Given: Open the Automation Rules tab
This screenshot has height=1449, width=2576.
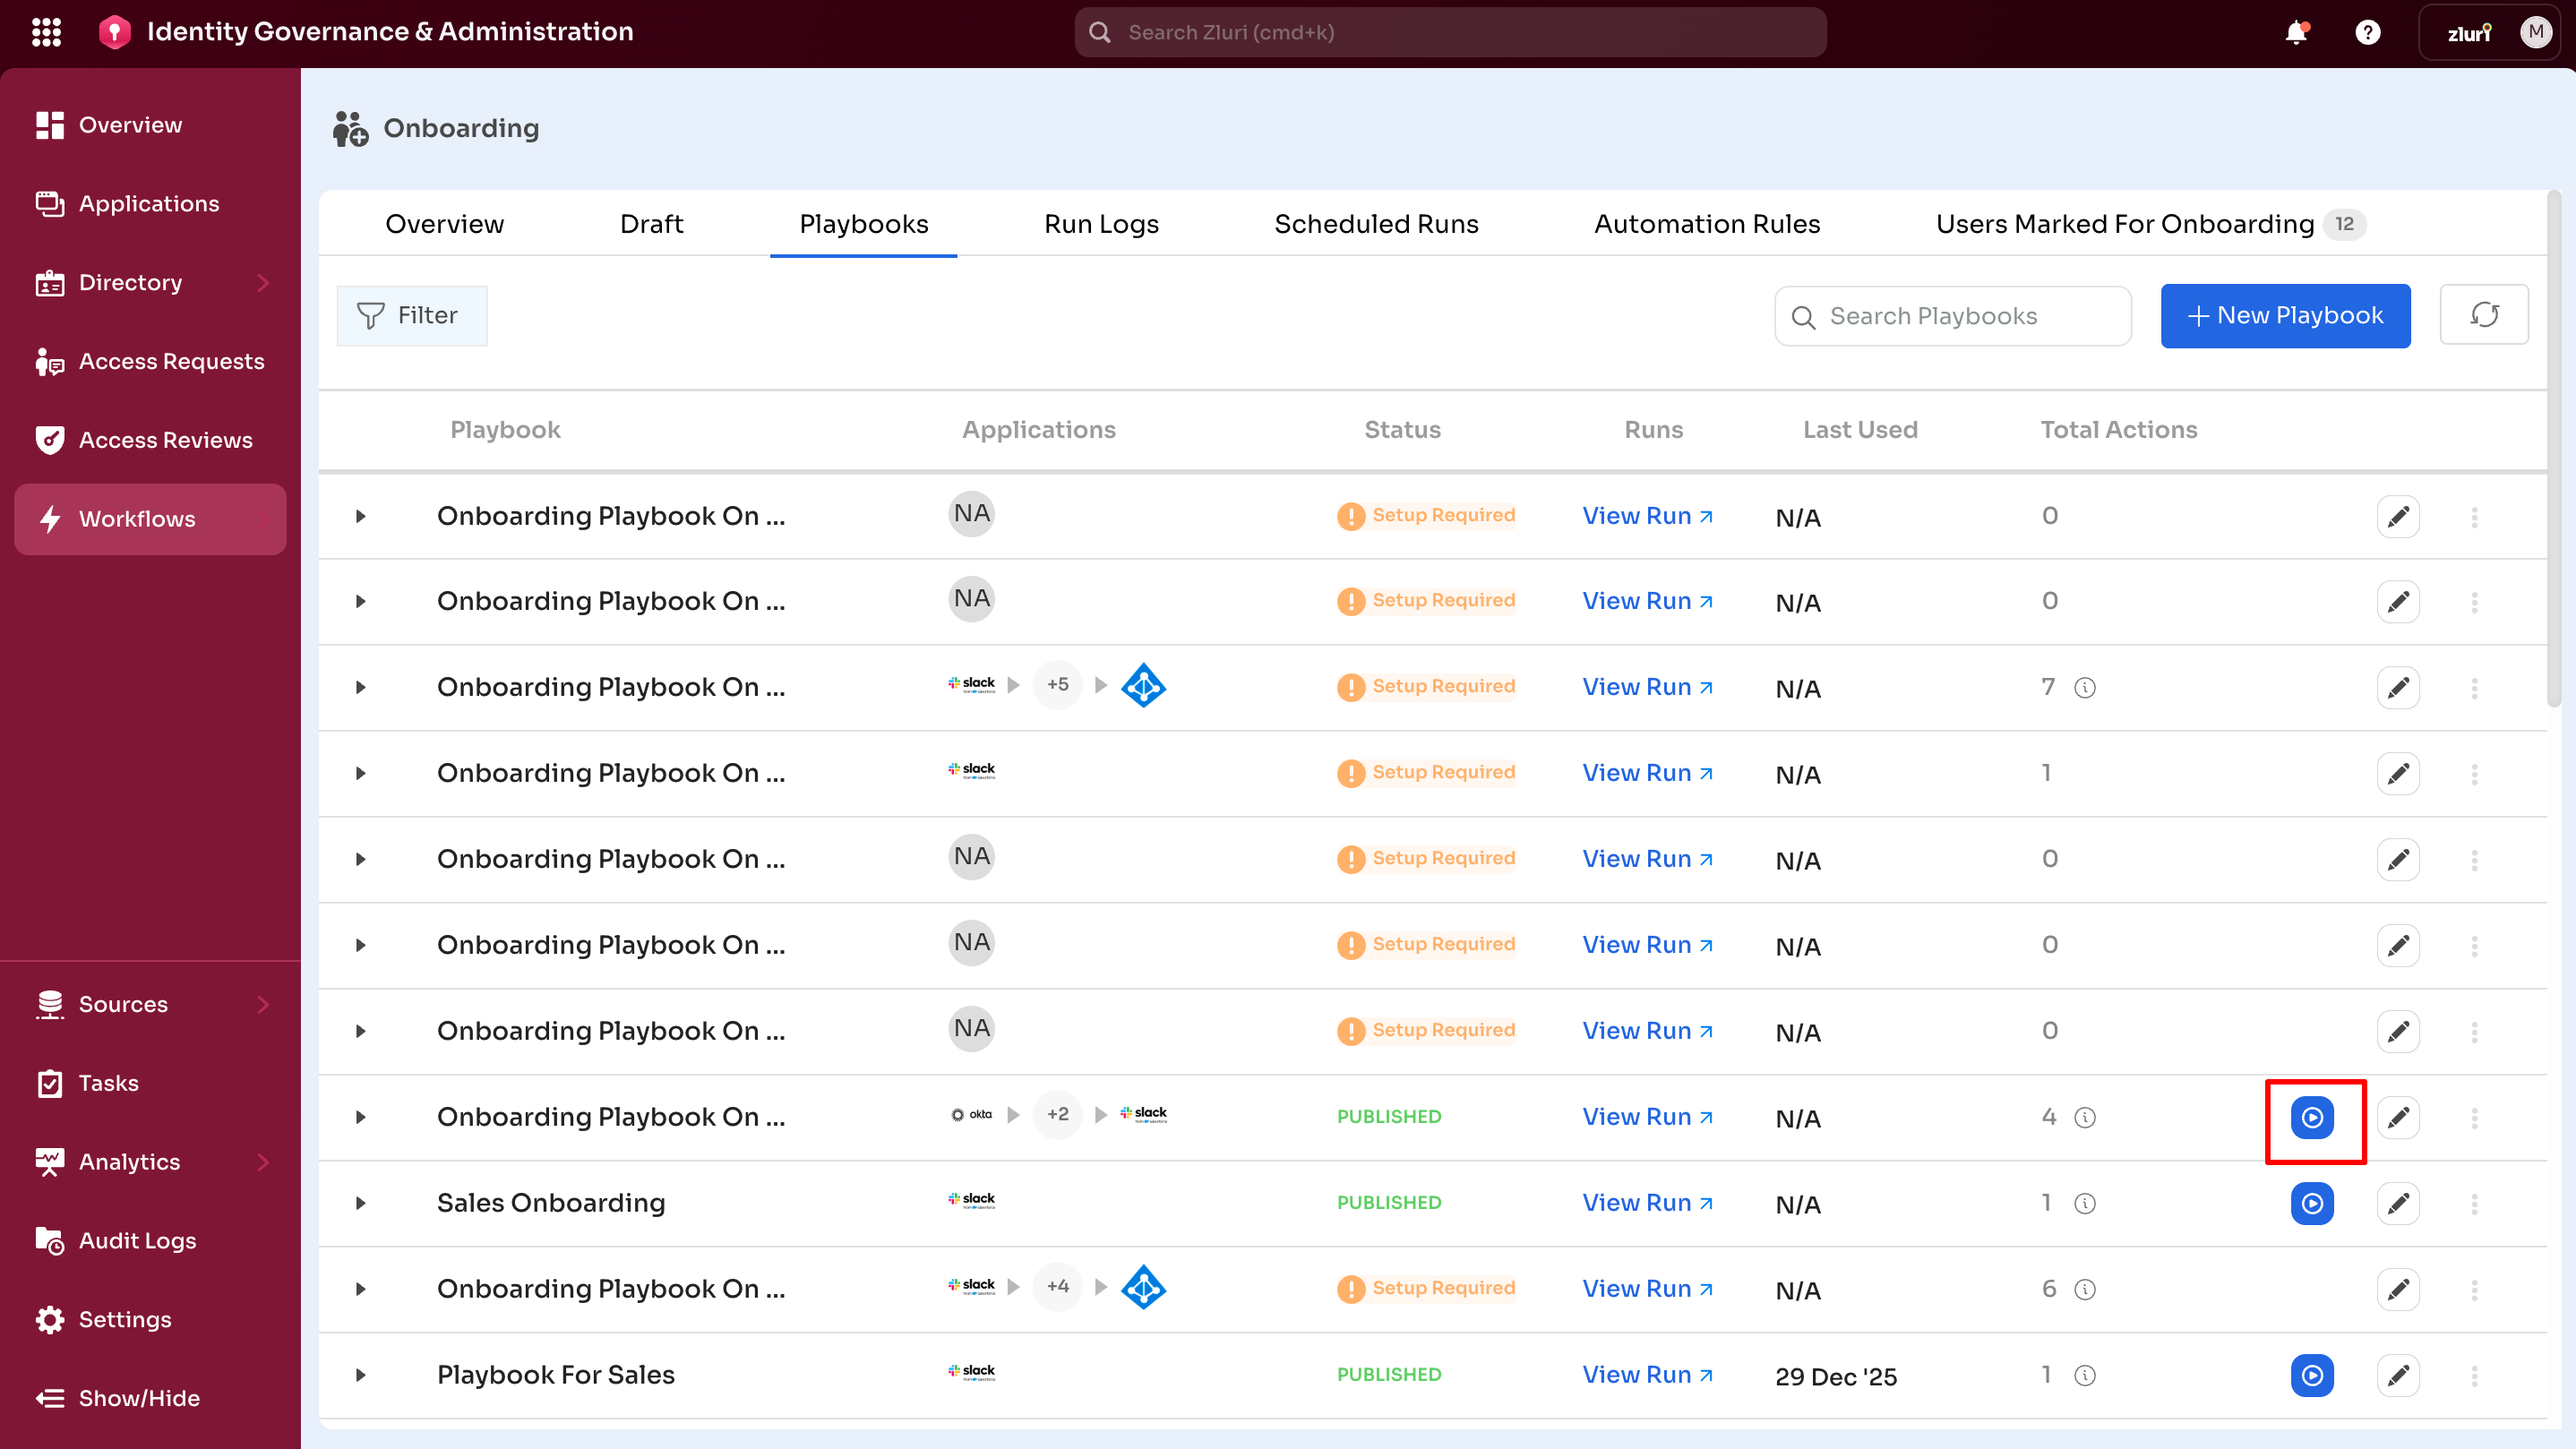Looking at the screenshot, I should pos(1706,224).
